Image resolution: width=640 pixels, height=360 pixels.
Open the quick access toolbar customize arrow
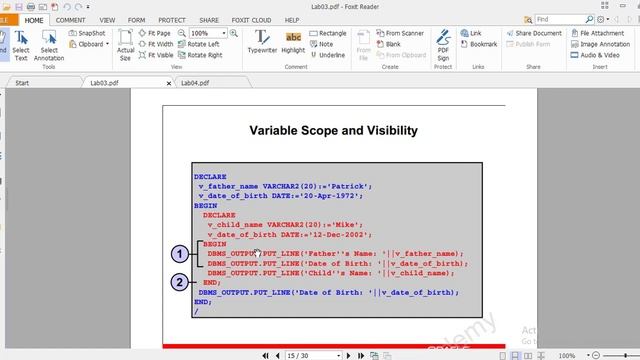pyautogui.click(x=88, y=7)
